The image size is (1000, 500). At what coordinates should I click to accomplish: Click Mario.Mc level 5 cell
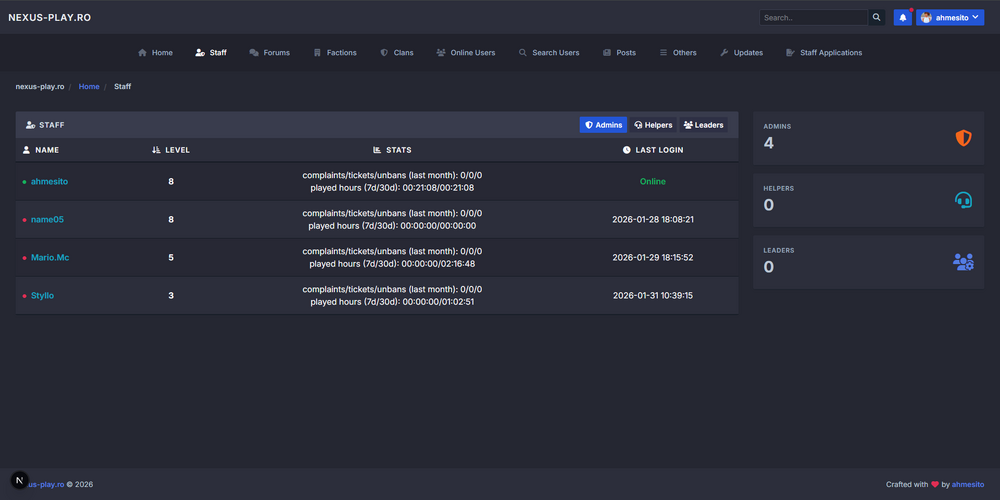click(171, 258)
